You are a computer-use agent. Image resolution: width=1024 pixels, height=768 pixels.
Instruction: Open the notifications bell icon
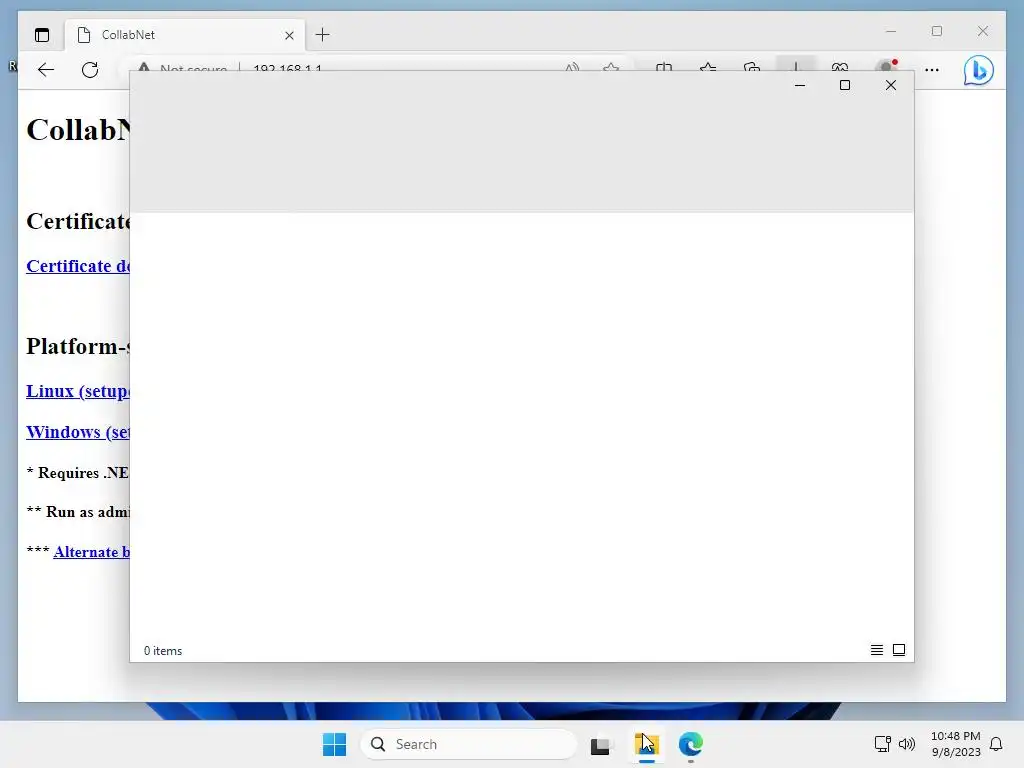(996, 744)
